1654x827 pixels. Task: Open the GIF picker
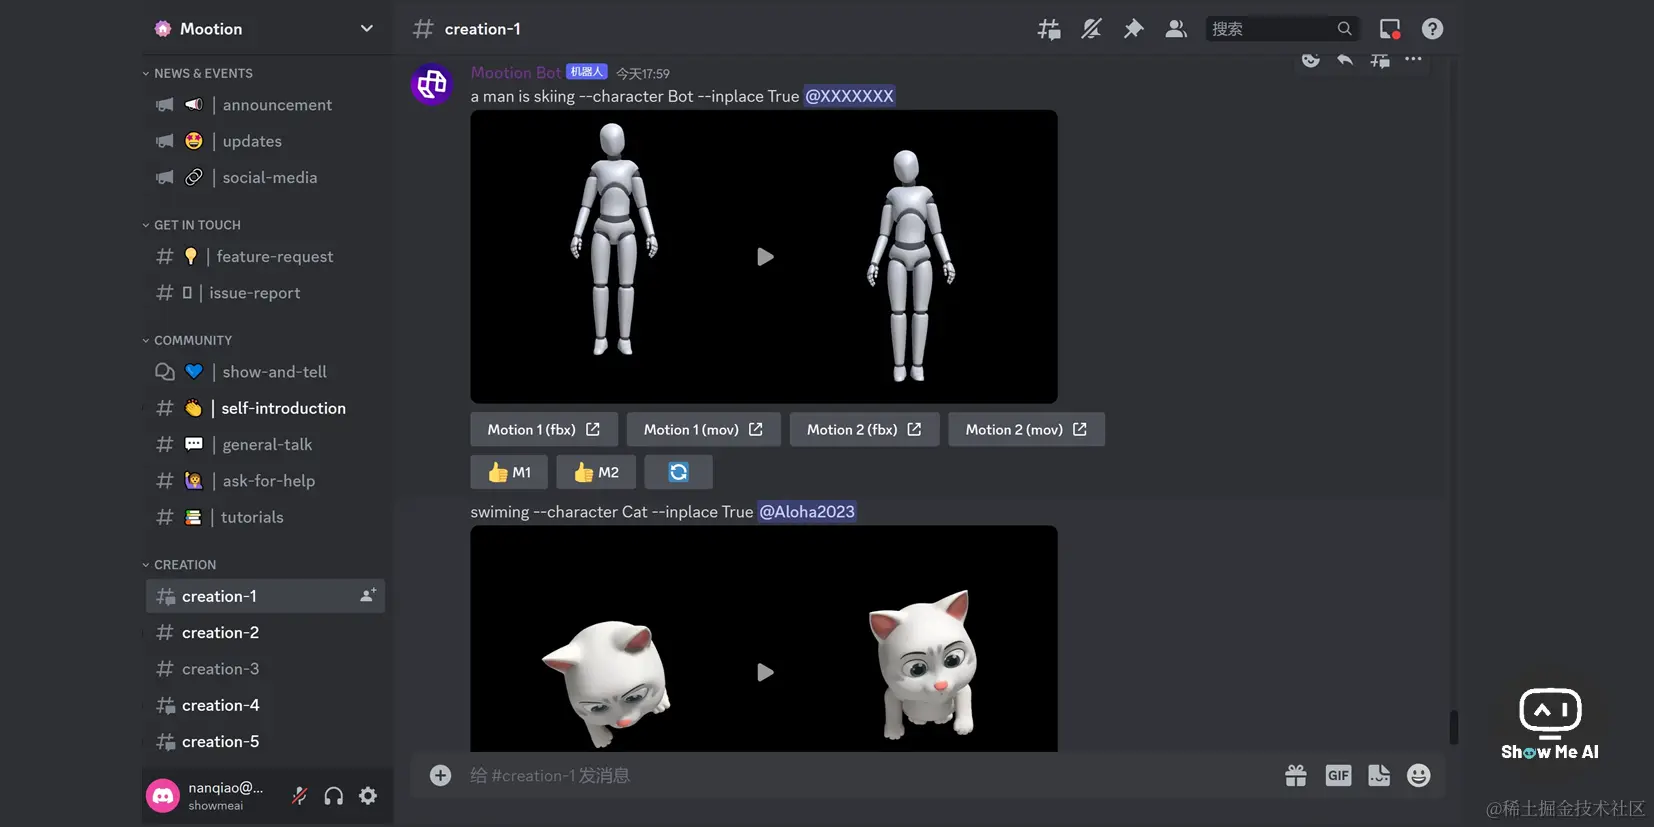[1338, 775]
